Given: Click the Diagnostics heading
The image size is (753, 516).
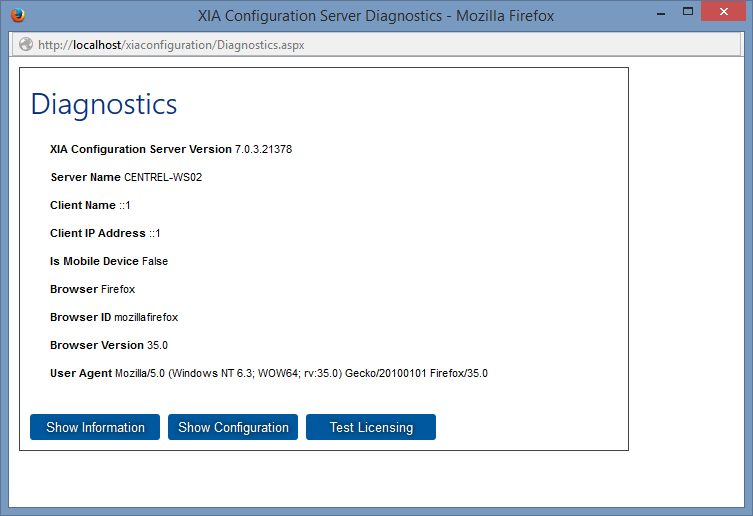Looking at the screenshot, I should tap(104, 104).
